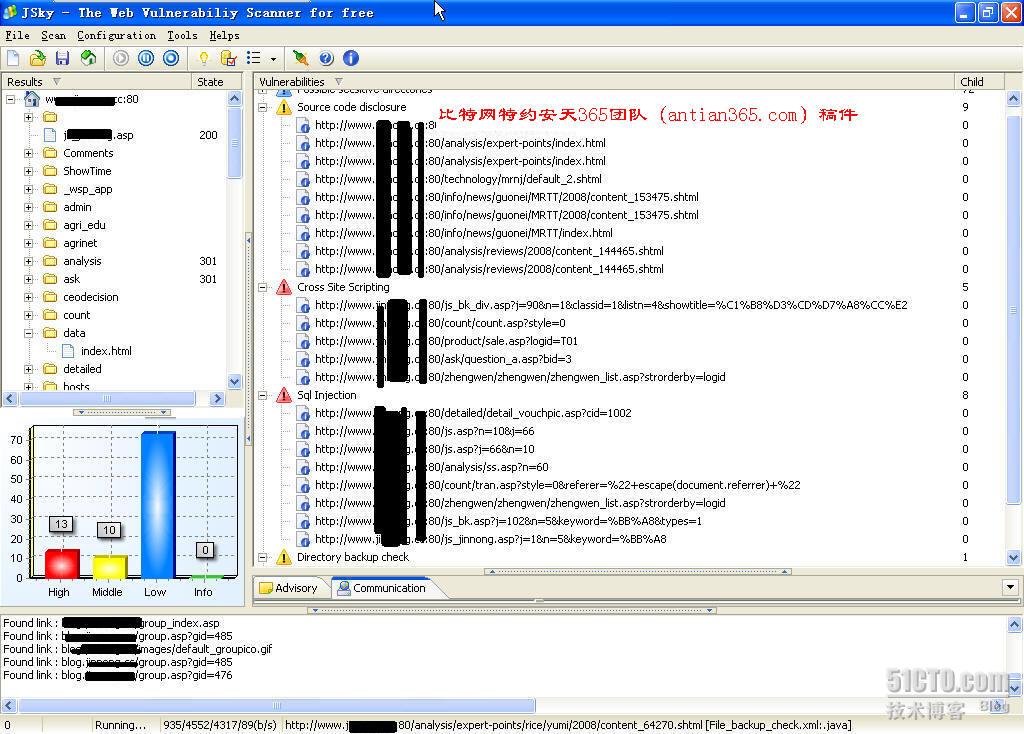Click the admin folder icon
This screenshot has height=734, width=1024.
pyautogui.click(x=50, y=207)
